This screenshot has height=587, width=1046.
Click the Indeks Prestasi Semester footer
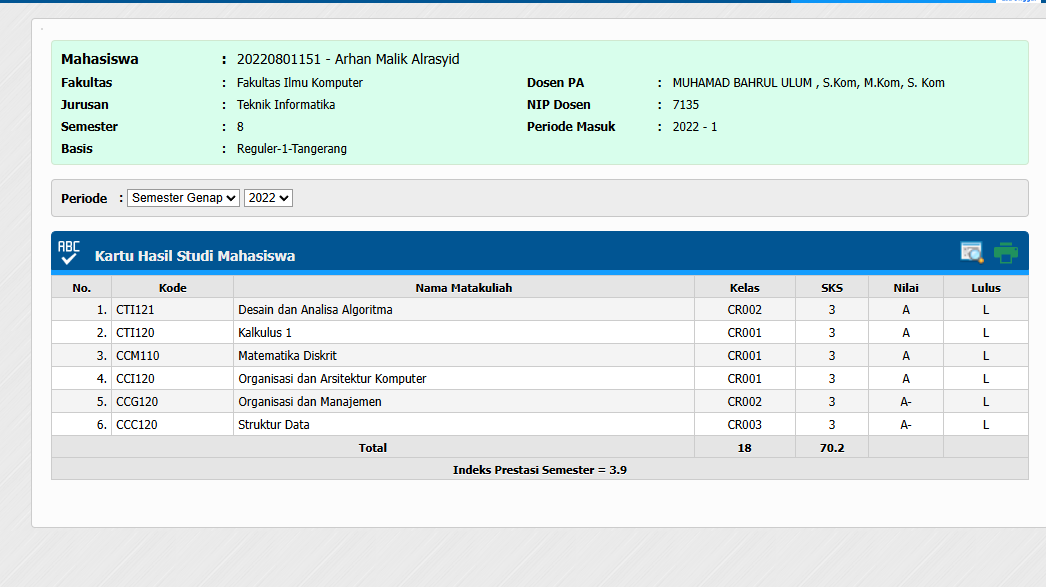point(539,470)
